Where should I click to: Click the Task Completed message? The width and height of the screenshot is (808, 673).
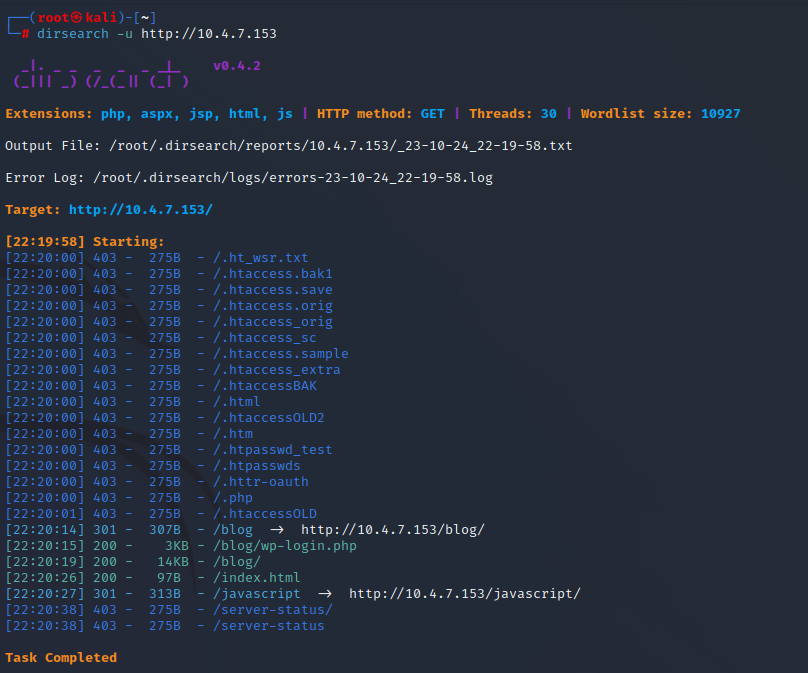coord(61,658)
